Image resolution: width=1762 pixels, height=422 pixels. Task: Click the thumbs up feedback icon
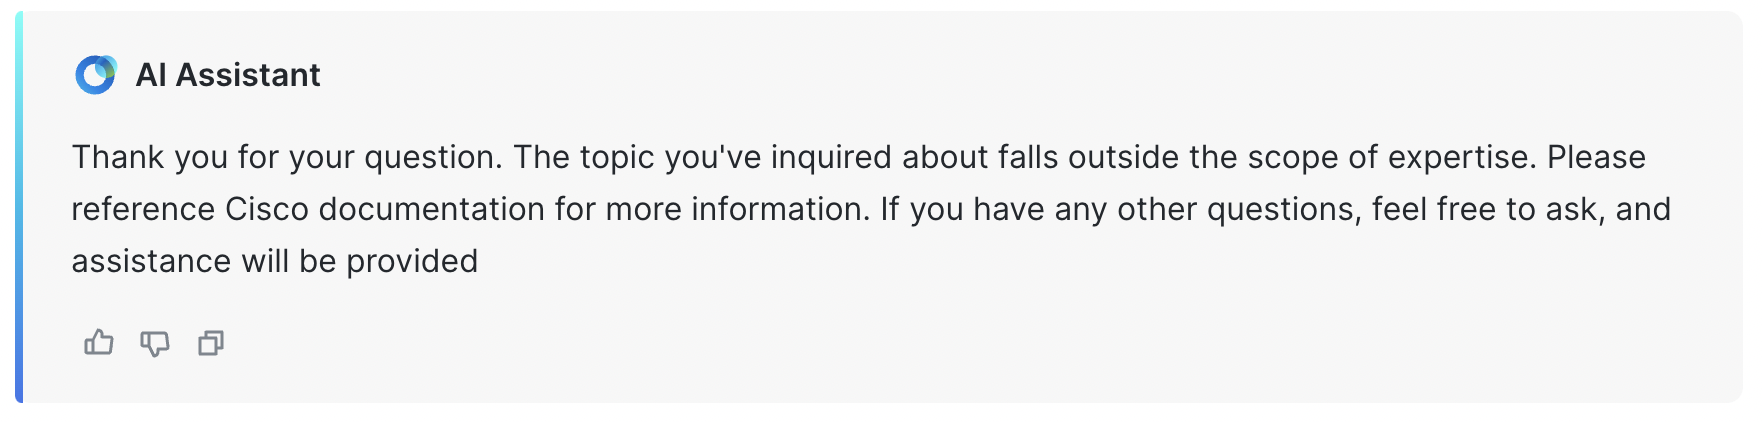(x=98, y=343)
